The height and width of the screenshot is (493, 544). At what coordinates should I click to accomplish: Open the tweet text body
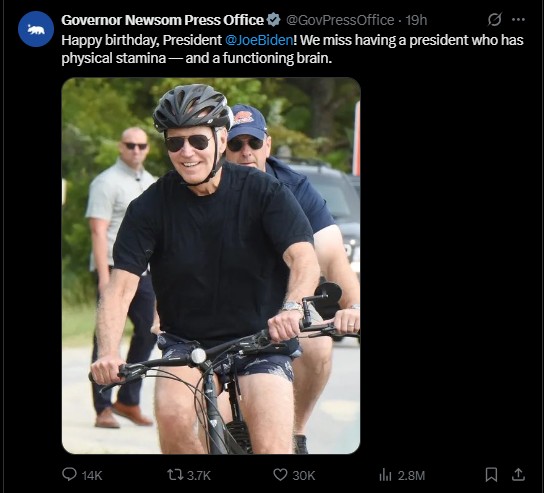(x=292, y=49)
